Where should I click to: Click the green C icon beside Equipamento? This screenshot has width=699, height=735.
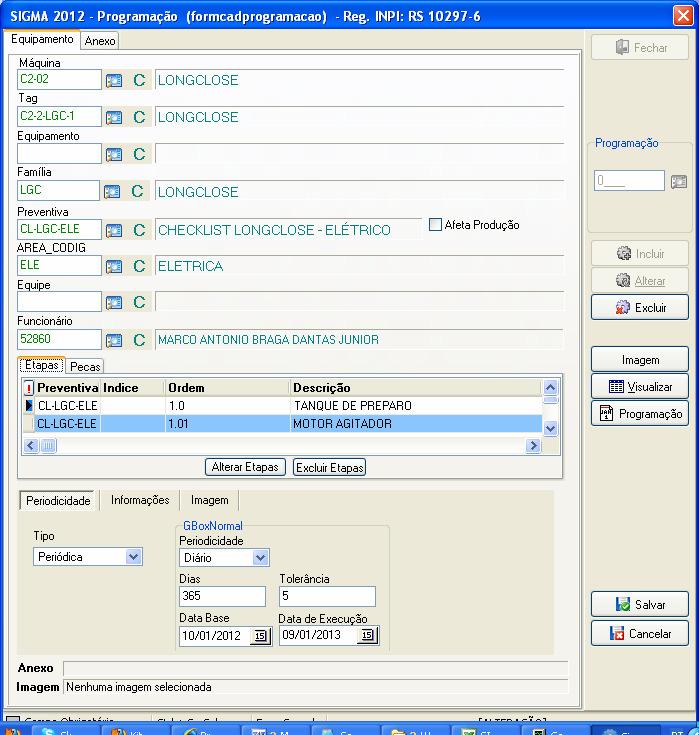tap(139, 154)
